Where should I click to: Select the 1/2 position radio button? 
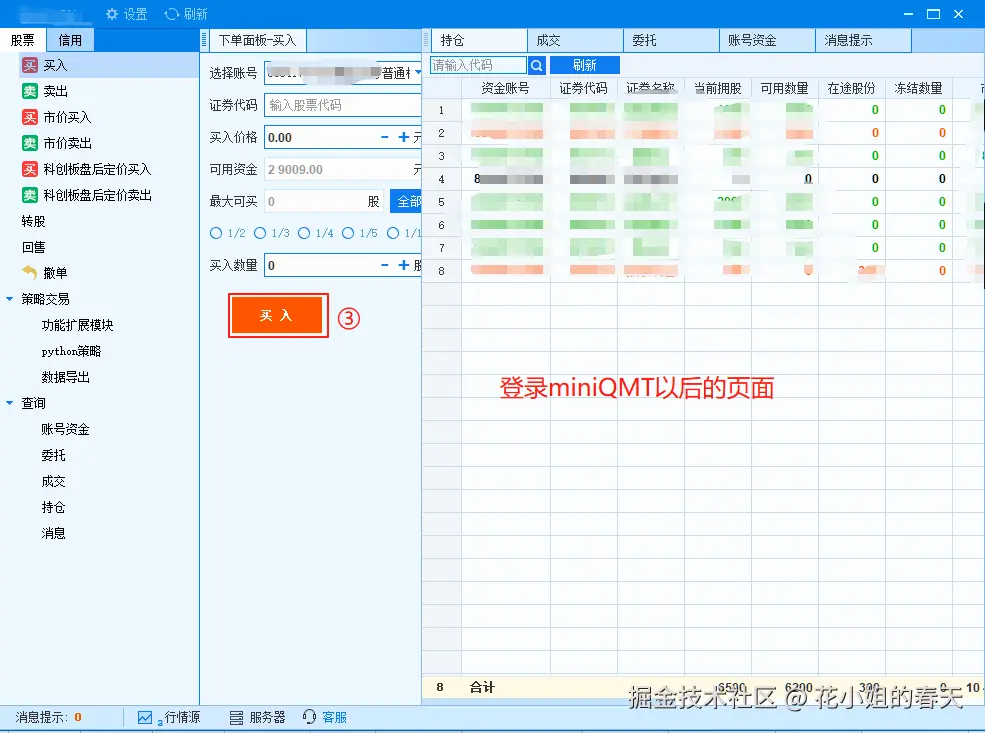coord(216,233)
